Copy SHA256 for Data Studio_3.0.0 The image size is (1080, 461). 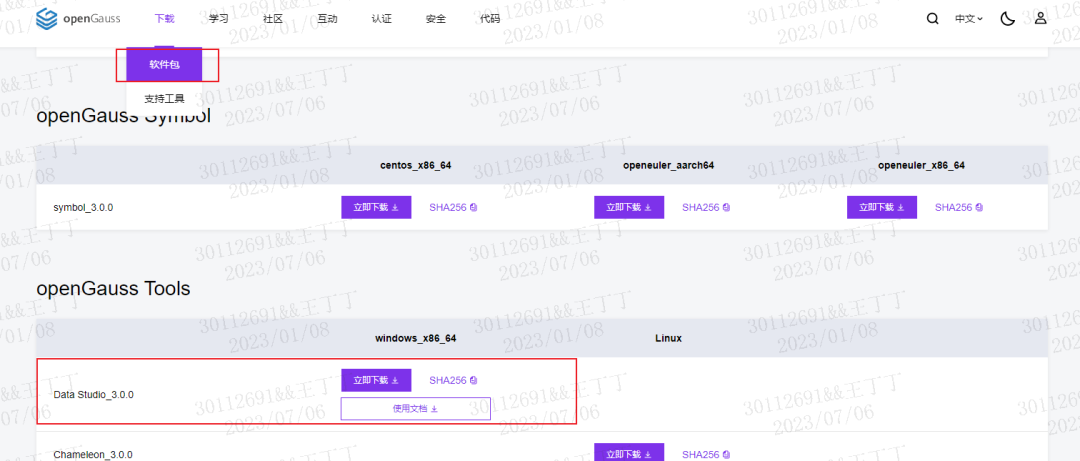(x=453, y=380)
